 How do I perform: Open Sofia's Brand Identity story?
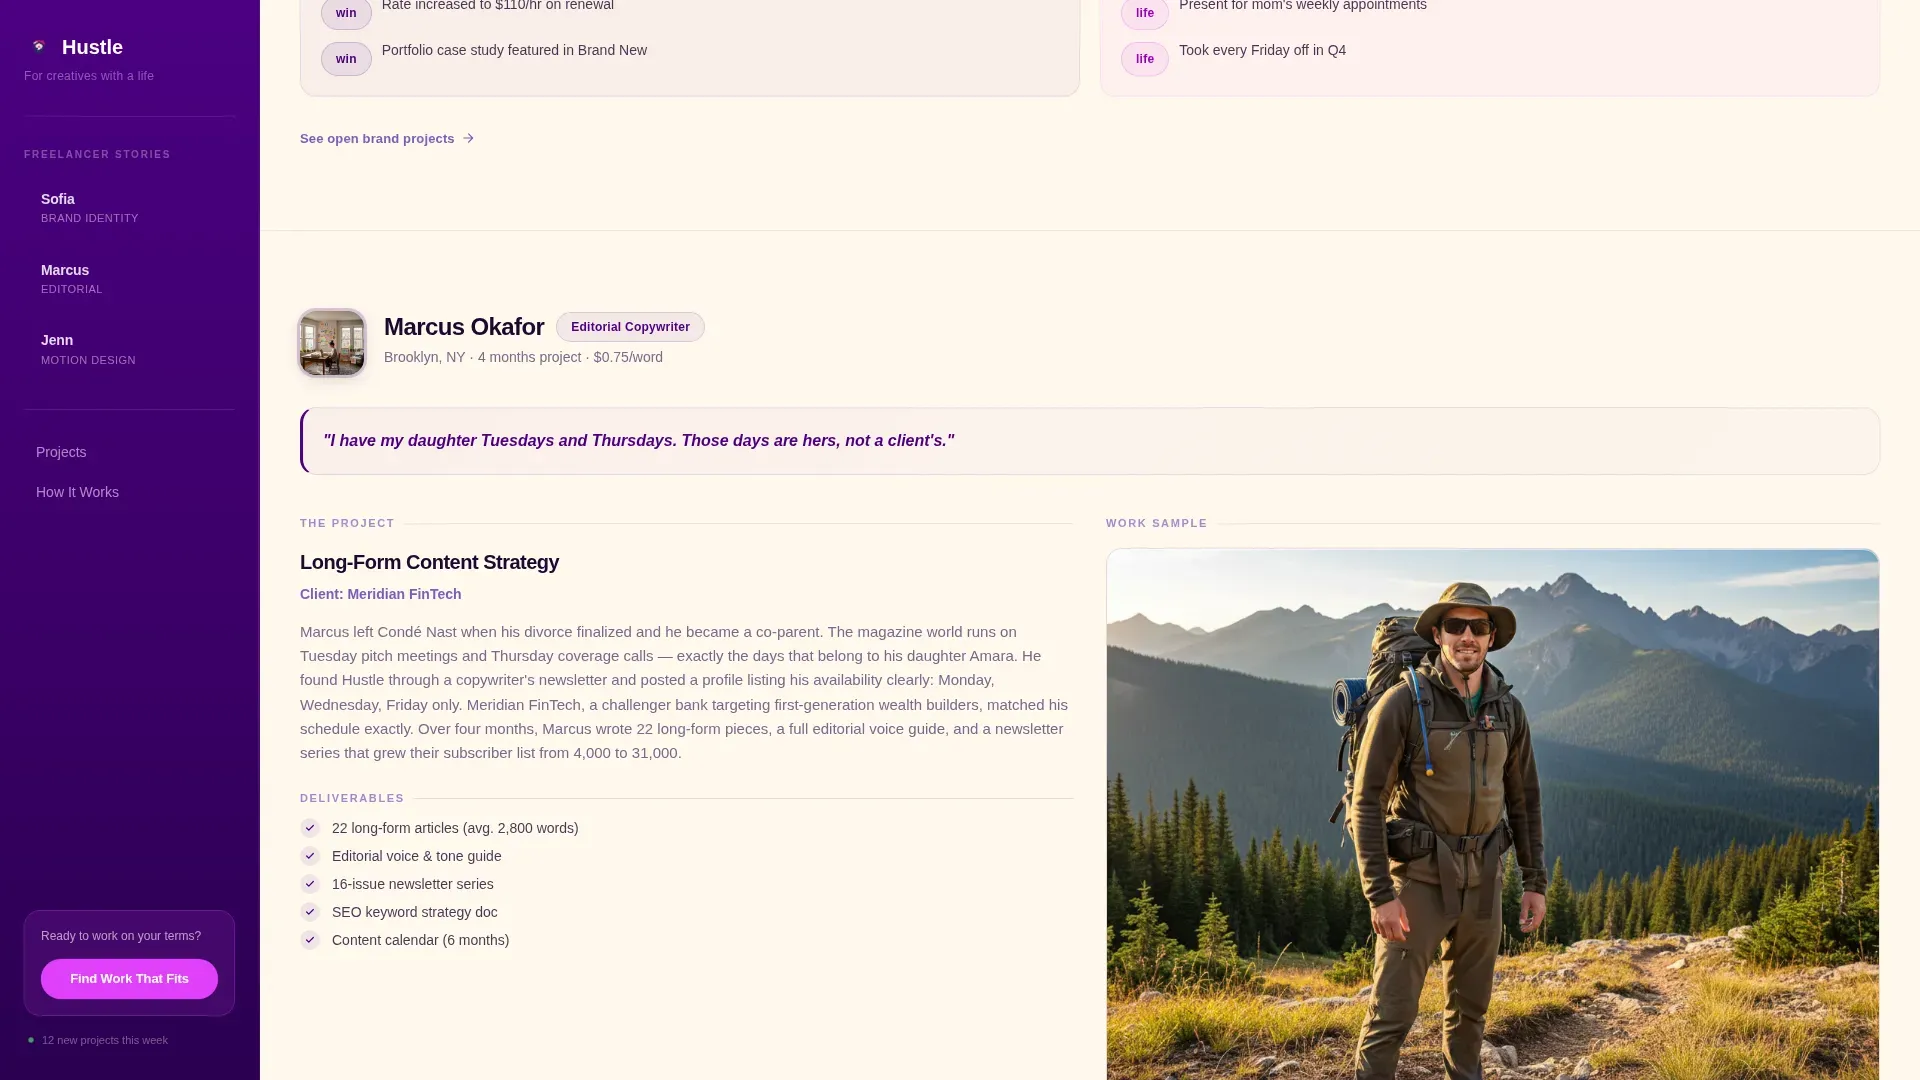(x=130, y=208)
